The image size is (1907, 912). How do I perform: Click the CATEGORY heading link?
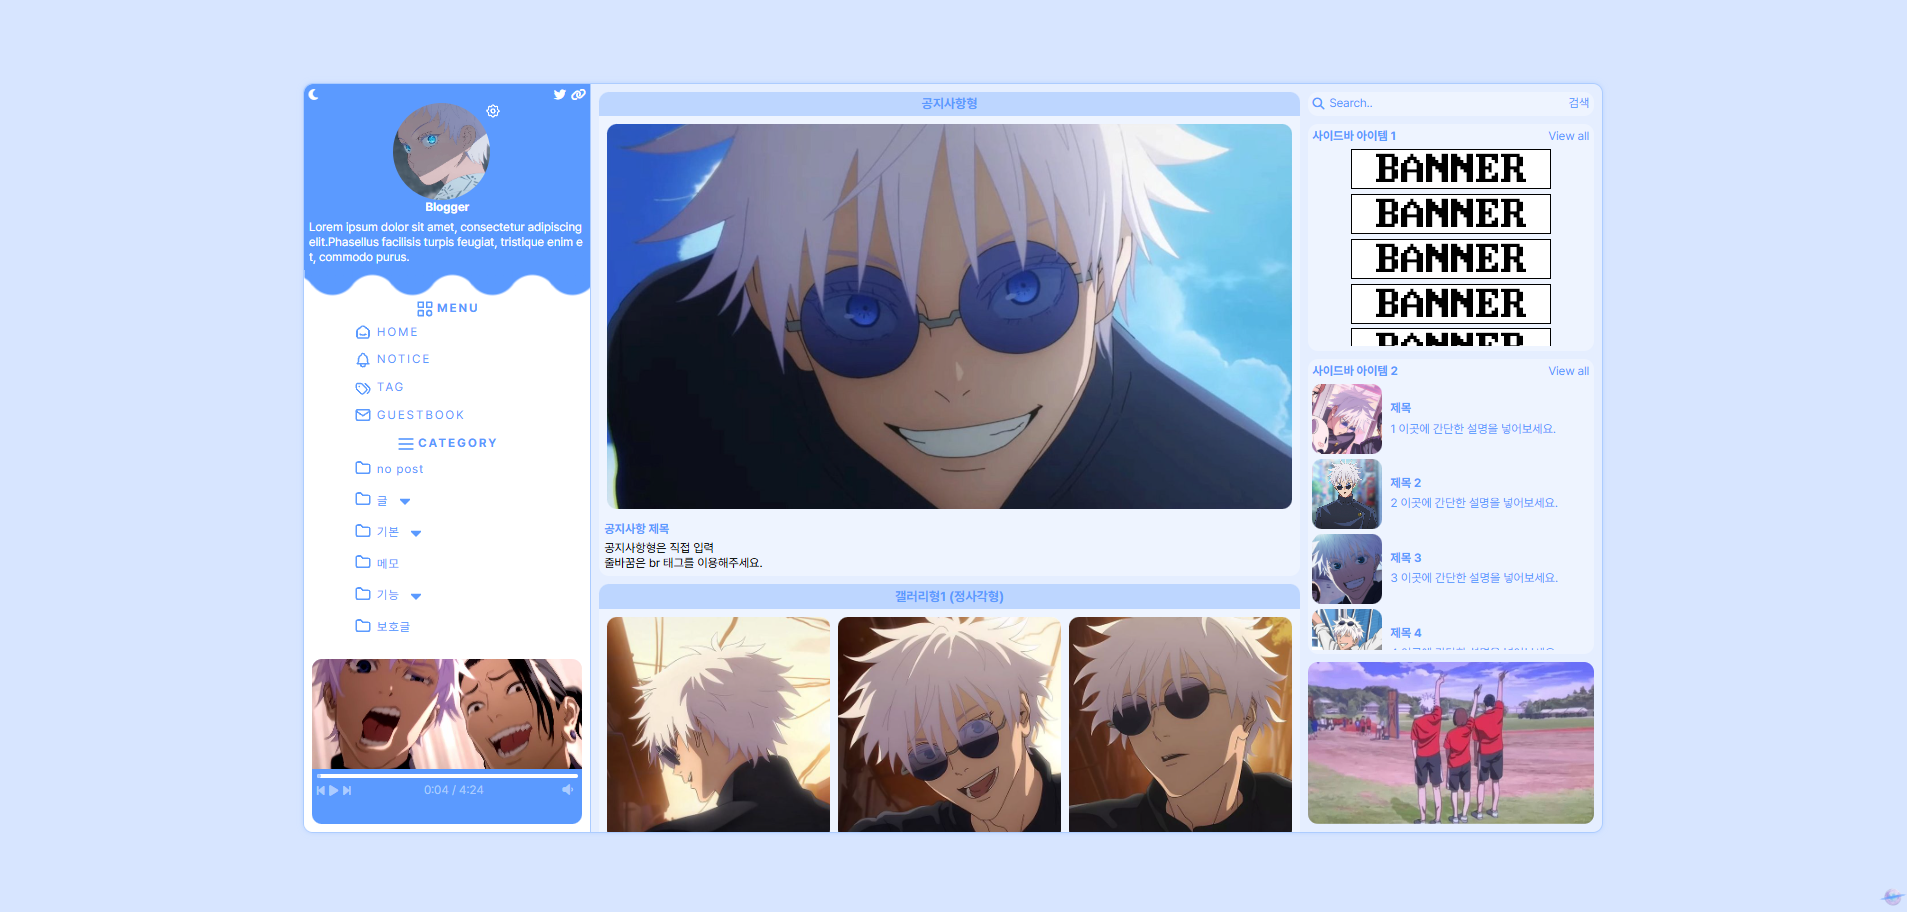tap(457, 443)
